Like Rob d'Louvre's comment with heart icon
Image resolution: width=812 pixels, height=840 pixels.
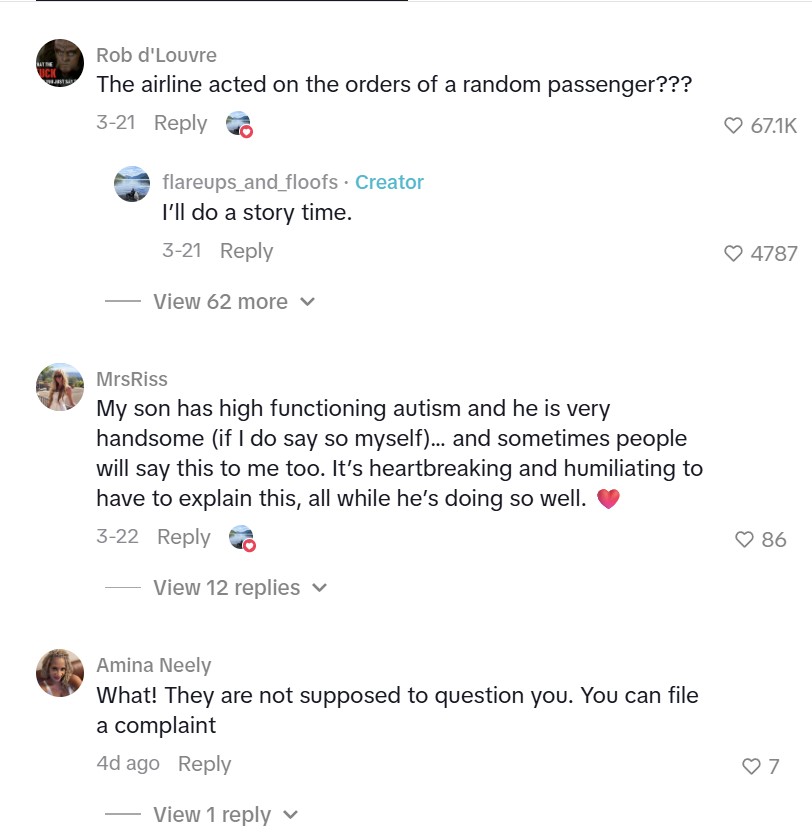pos(735,126)
